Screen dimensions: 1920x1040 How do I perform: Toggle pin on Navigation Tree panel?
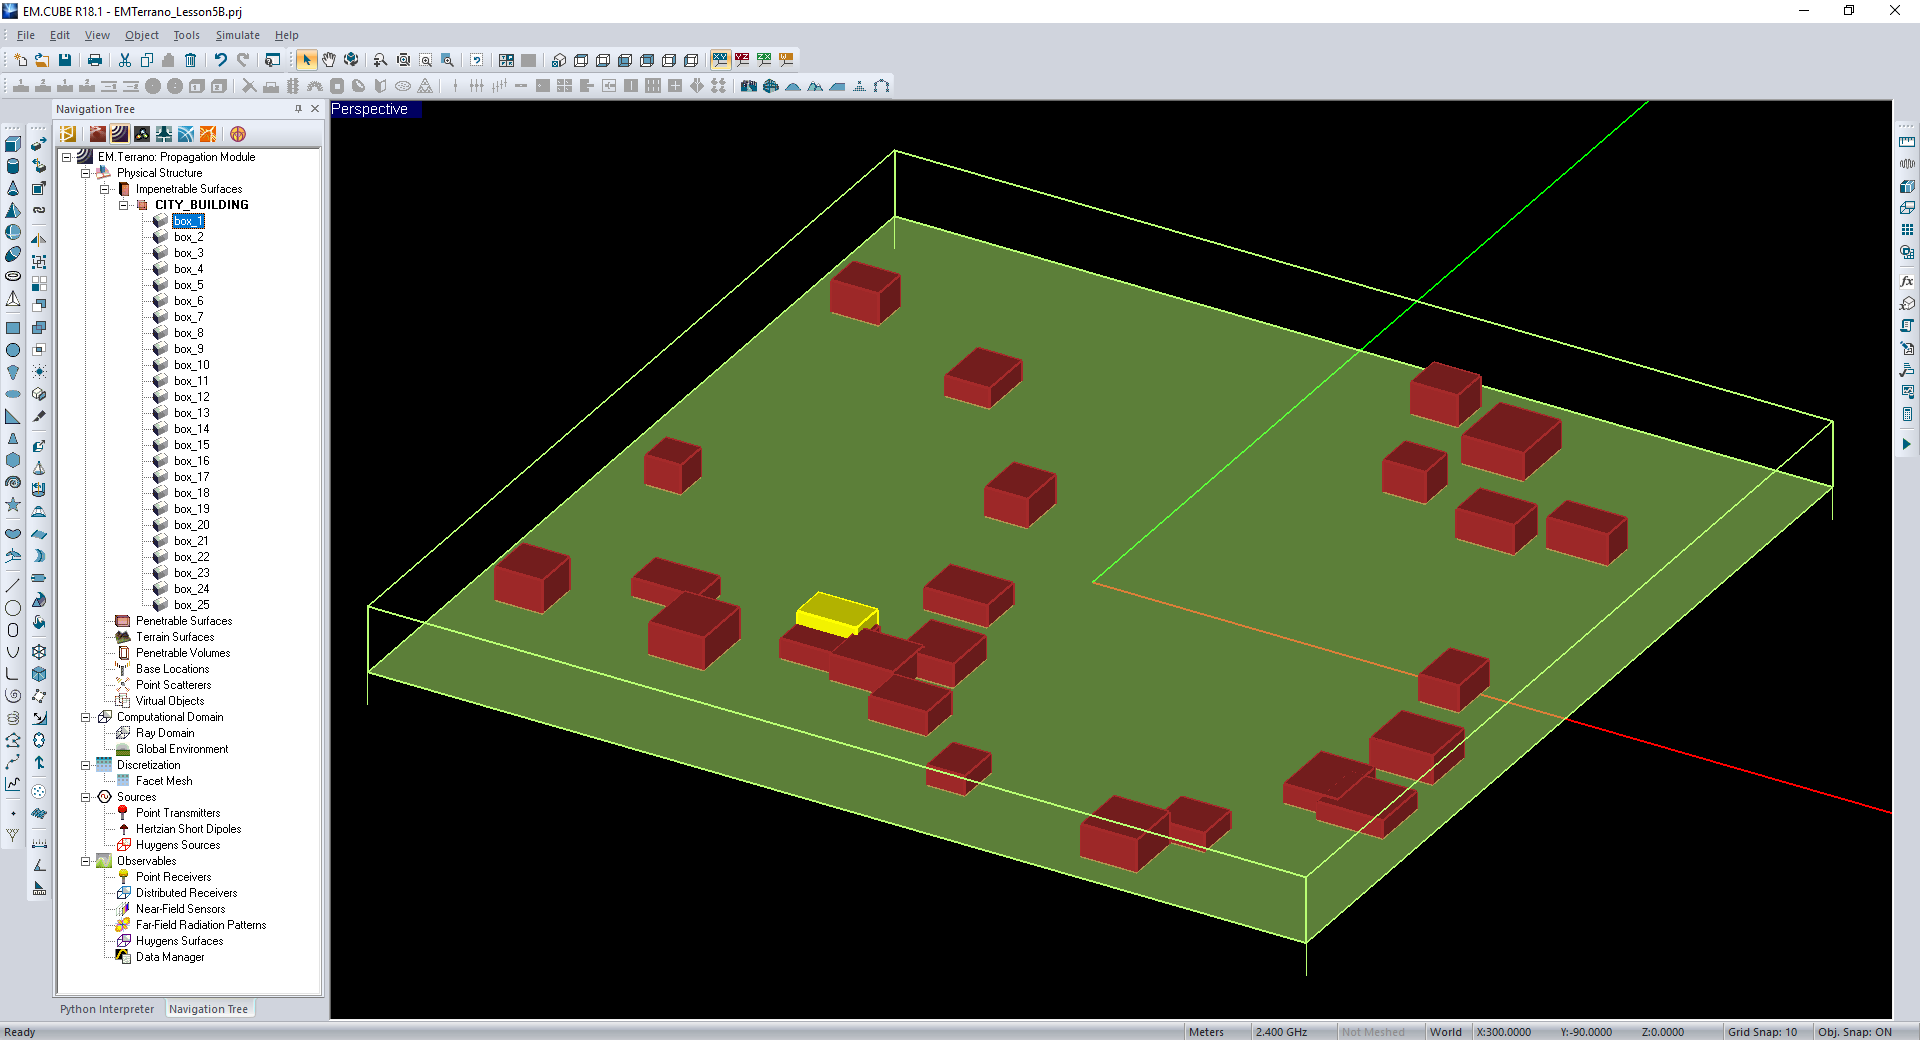(298, 109)
